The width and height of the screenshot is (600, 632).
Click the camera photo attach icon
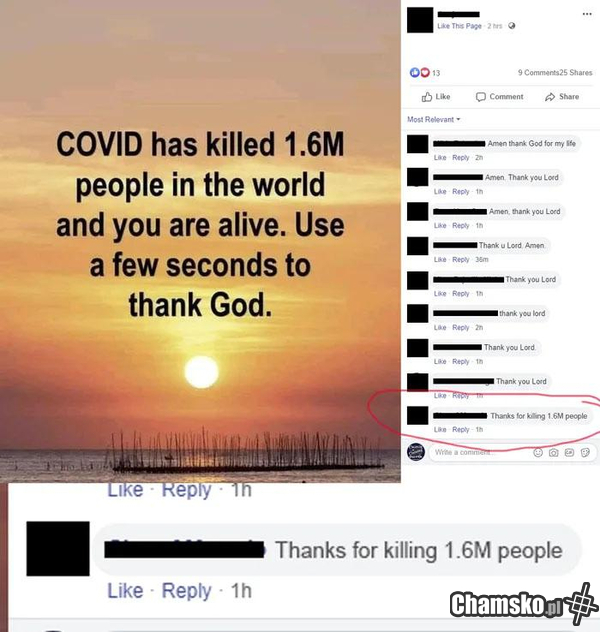point(554,453)
